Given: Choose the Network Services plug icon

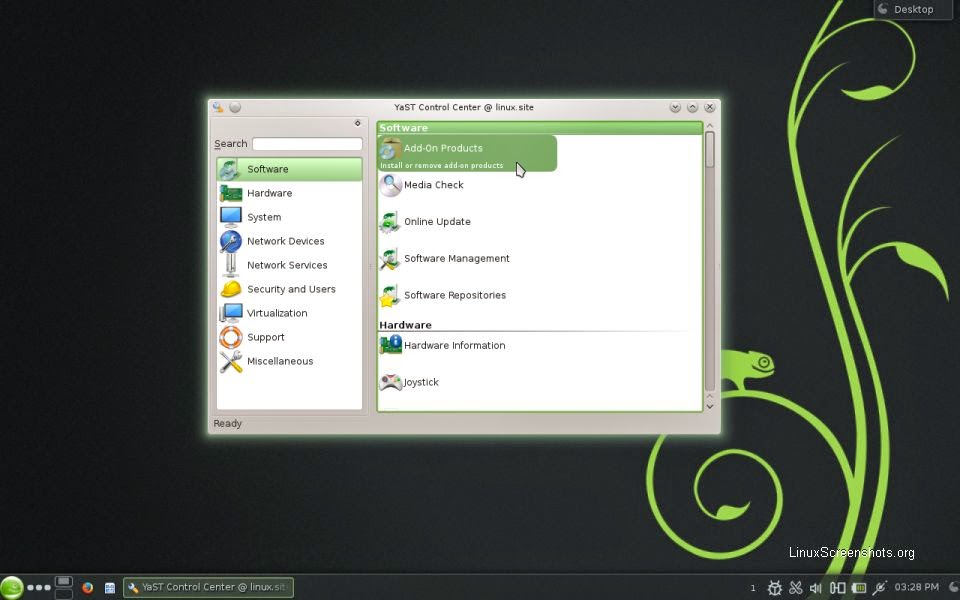Looking at the screenshot, I should click(x=230, y=264).
